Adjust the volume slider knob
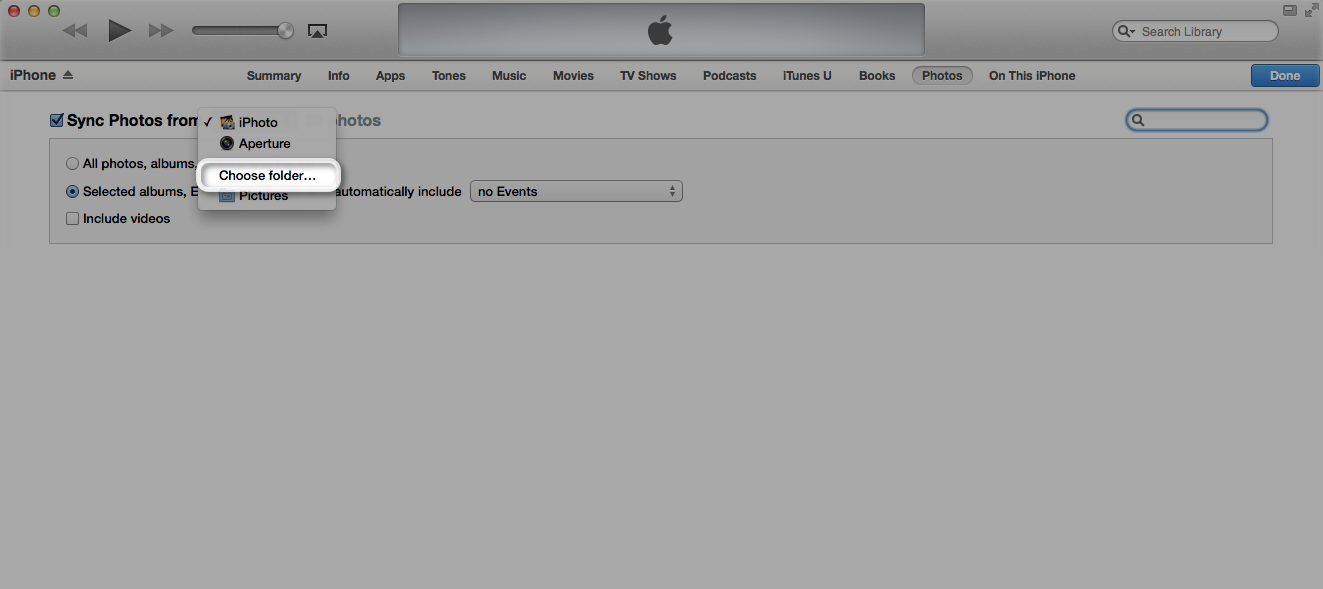Screen dimensions: 1323x589 point(286,31)
